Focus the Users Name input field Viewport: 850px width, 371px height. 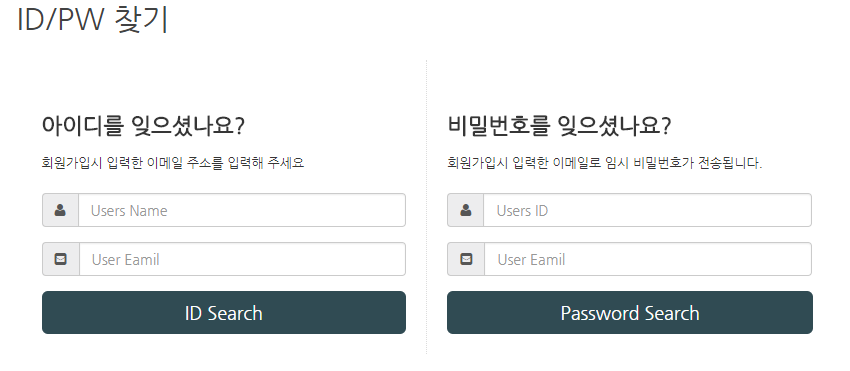pyautogui.click(x=242, y=210)
